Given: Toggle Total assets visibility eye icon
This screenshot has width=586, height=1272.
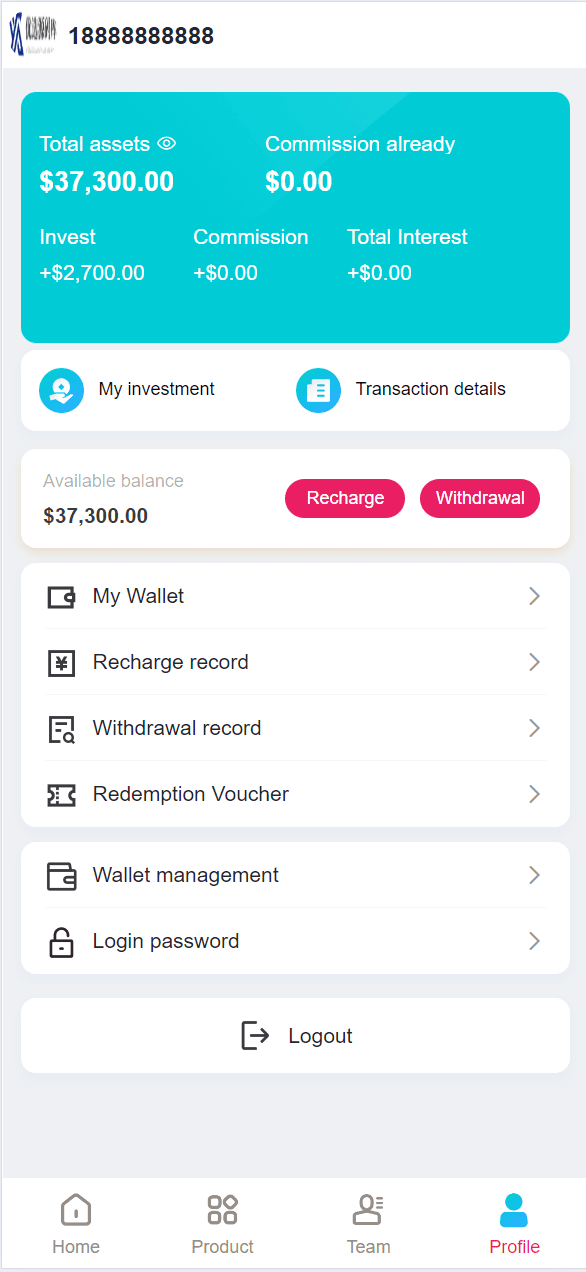Looking at the screenshot, I should click(167, 144).
